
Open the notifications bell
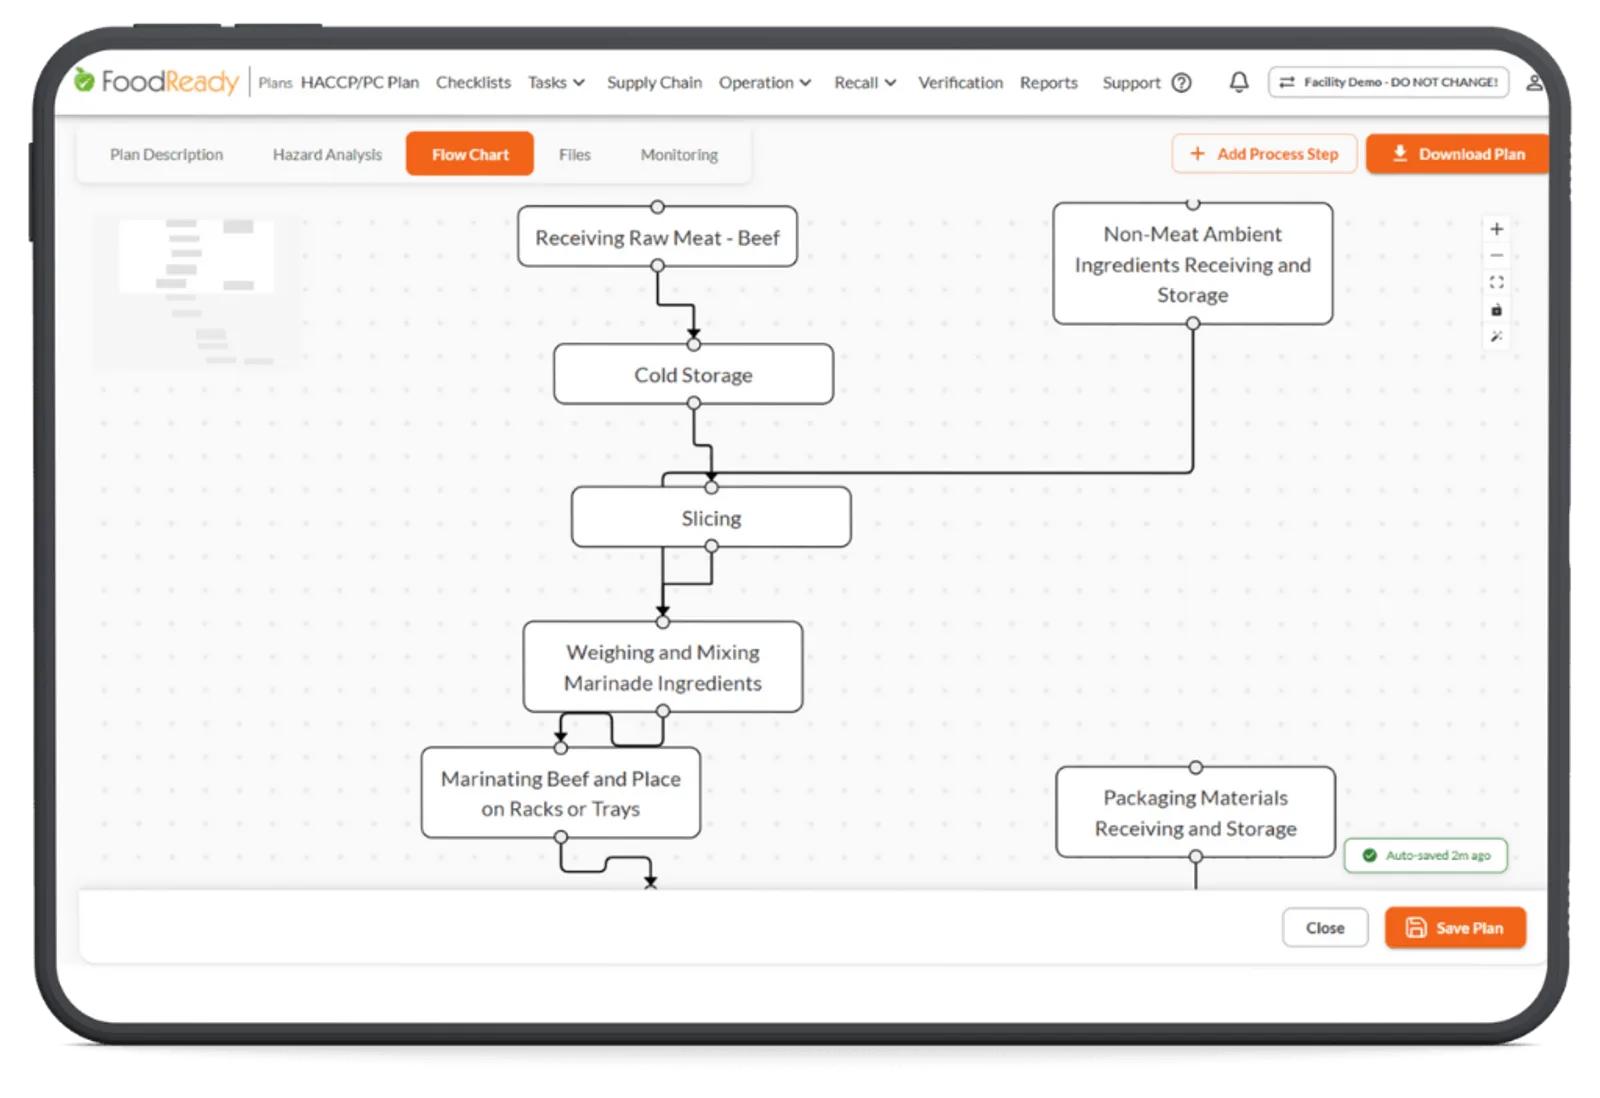1238,82
